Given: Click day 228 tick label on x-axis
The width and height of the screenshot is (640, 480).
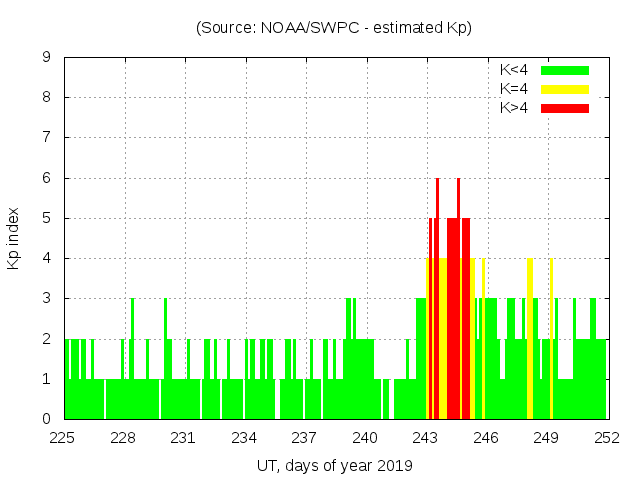Looking at the screenshot, I should tap(124, 437).
